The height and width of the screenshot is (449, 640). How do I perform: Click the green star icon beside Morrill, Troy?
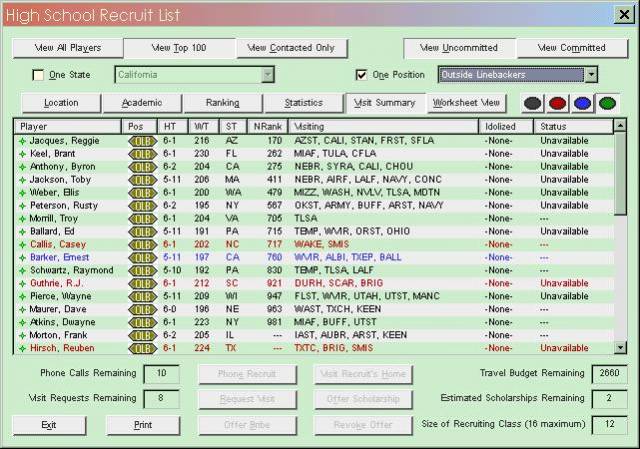22,219
